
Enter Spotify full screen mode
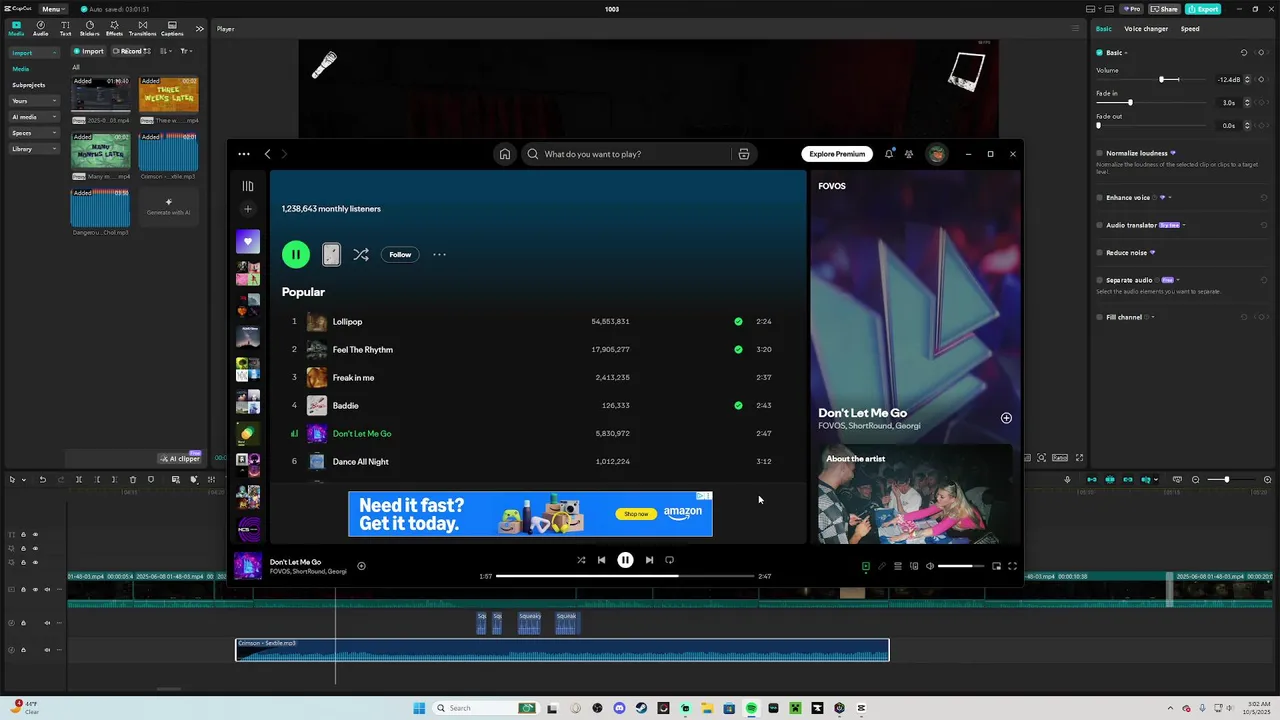pyautogui.click(x=1012, y=566)
